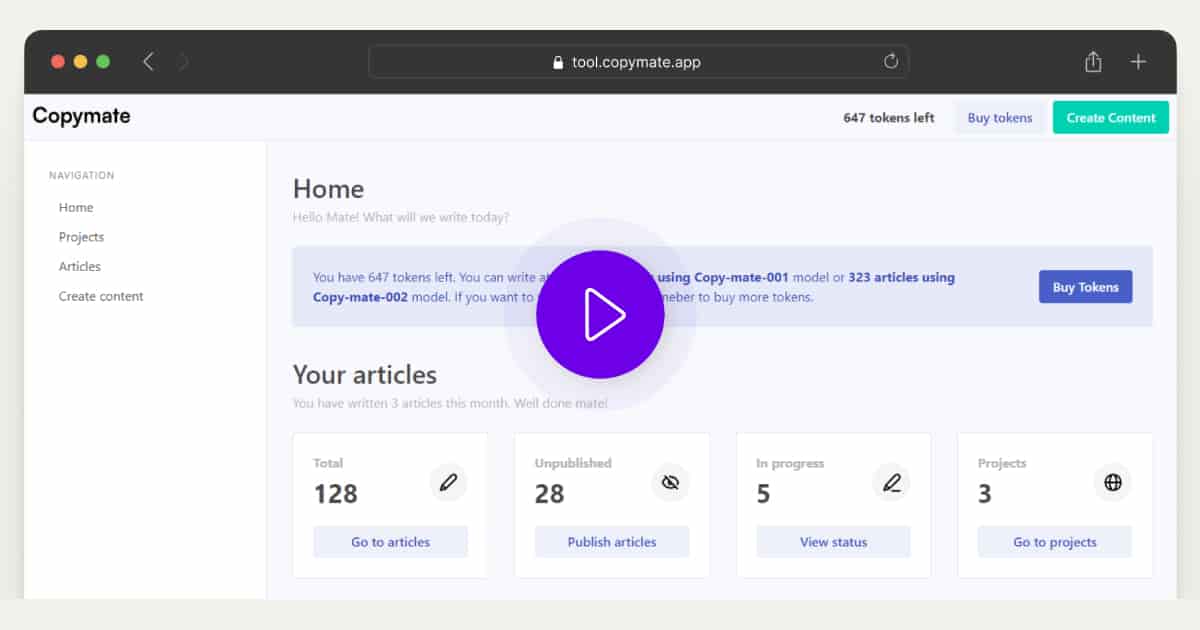Select Articles in the navigation sidebar
Image resolution: width=1200 pixels, height=630 pixels.
pos(80,267)
